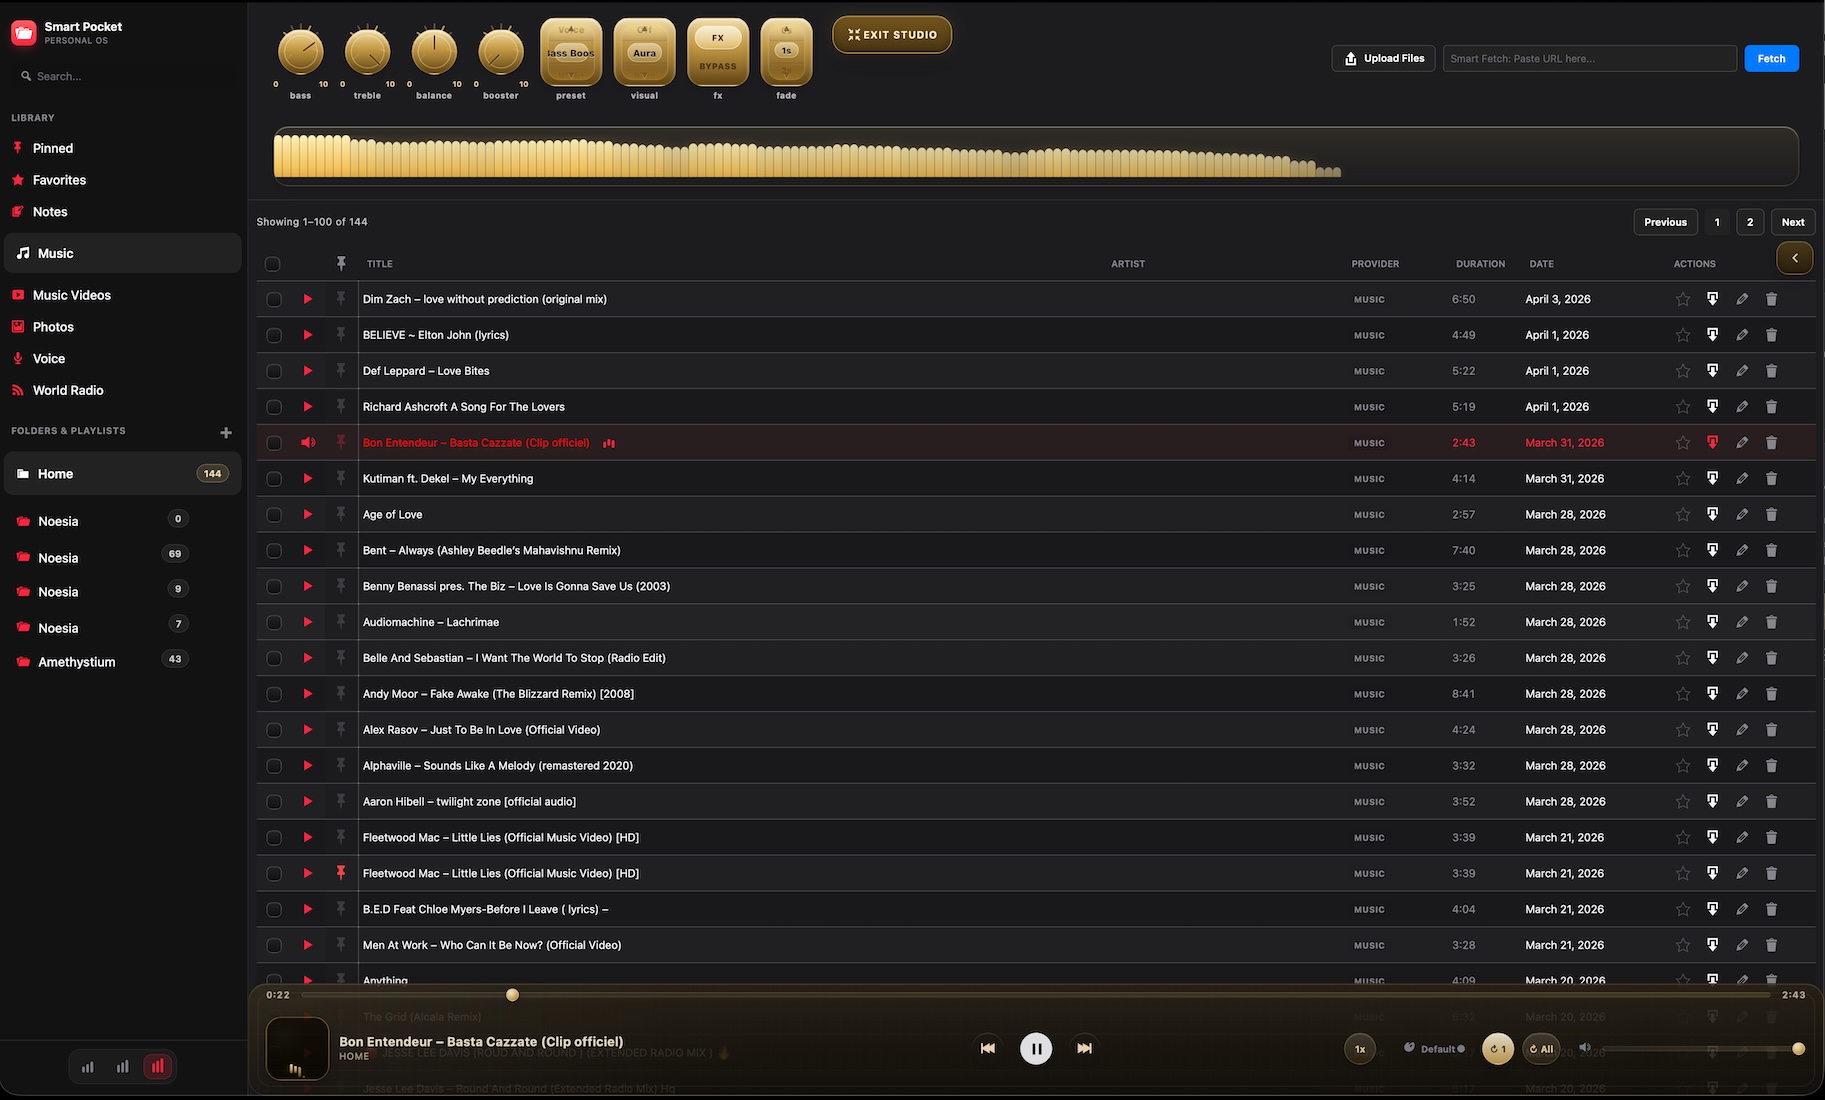Click the Next page button
1825x1100 pixels.
pyautogui.click(x=1793, y=222)
